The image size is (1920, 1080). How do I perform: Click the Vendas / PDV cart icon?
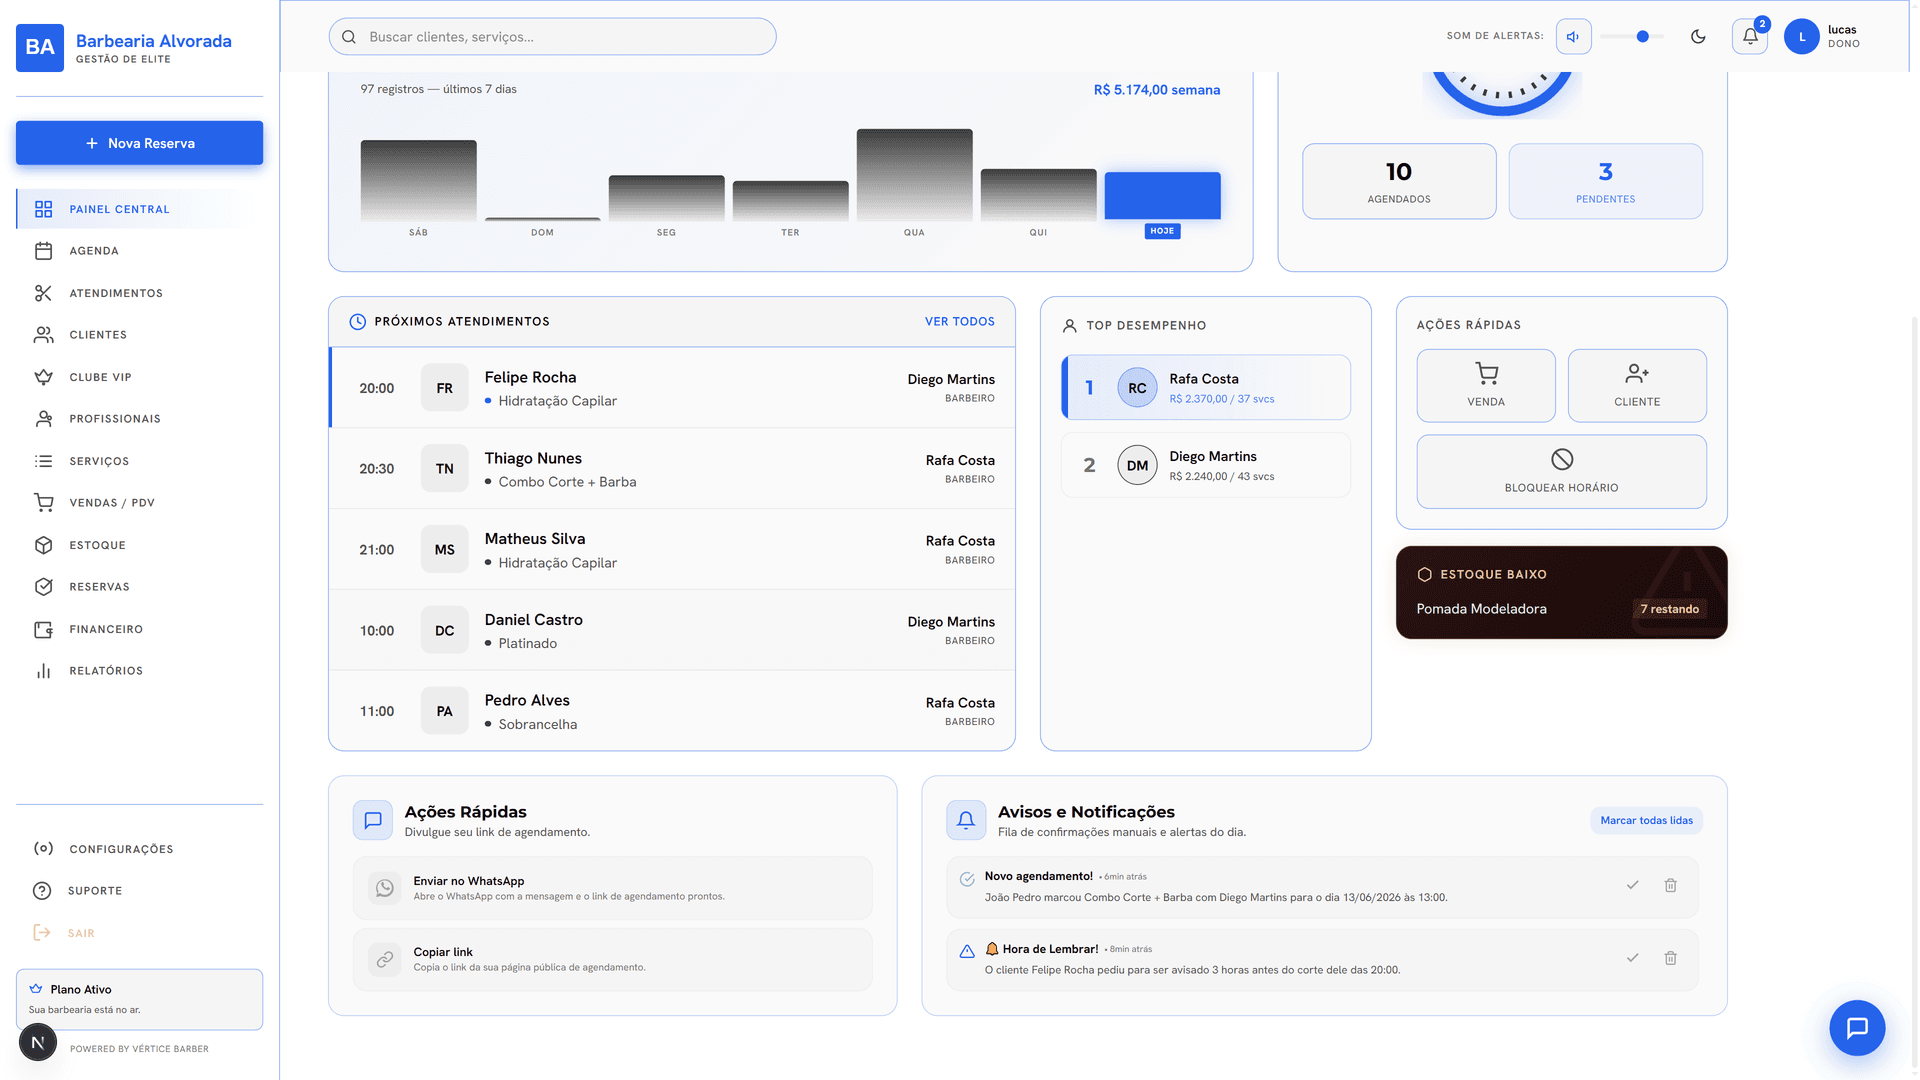click(43, 503)
